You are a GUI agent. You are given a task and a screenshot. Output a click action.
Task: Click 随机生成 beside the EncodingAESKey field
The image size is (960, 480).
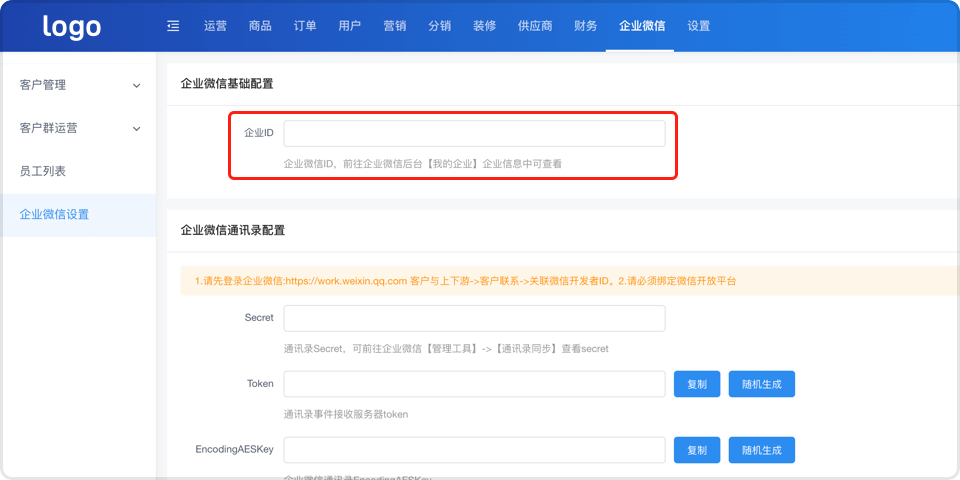point(761,450)
